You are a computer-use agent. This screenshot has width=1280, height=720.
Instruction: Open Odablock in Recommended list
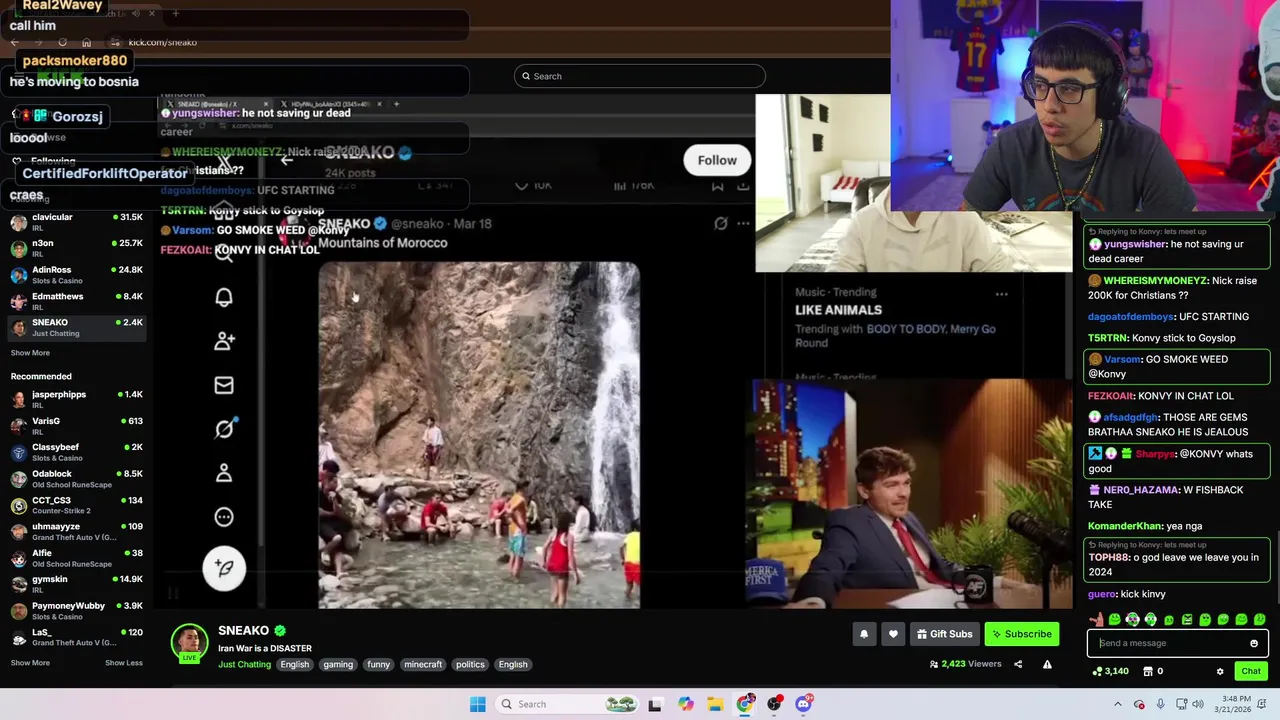click(77, 478)
